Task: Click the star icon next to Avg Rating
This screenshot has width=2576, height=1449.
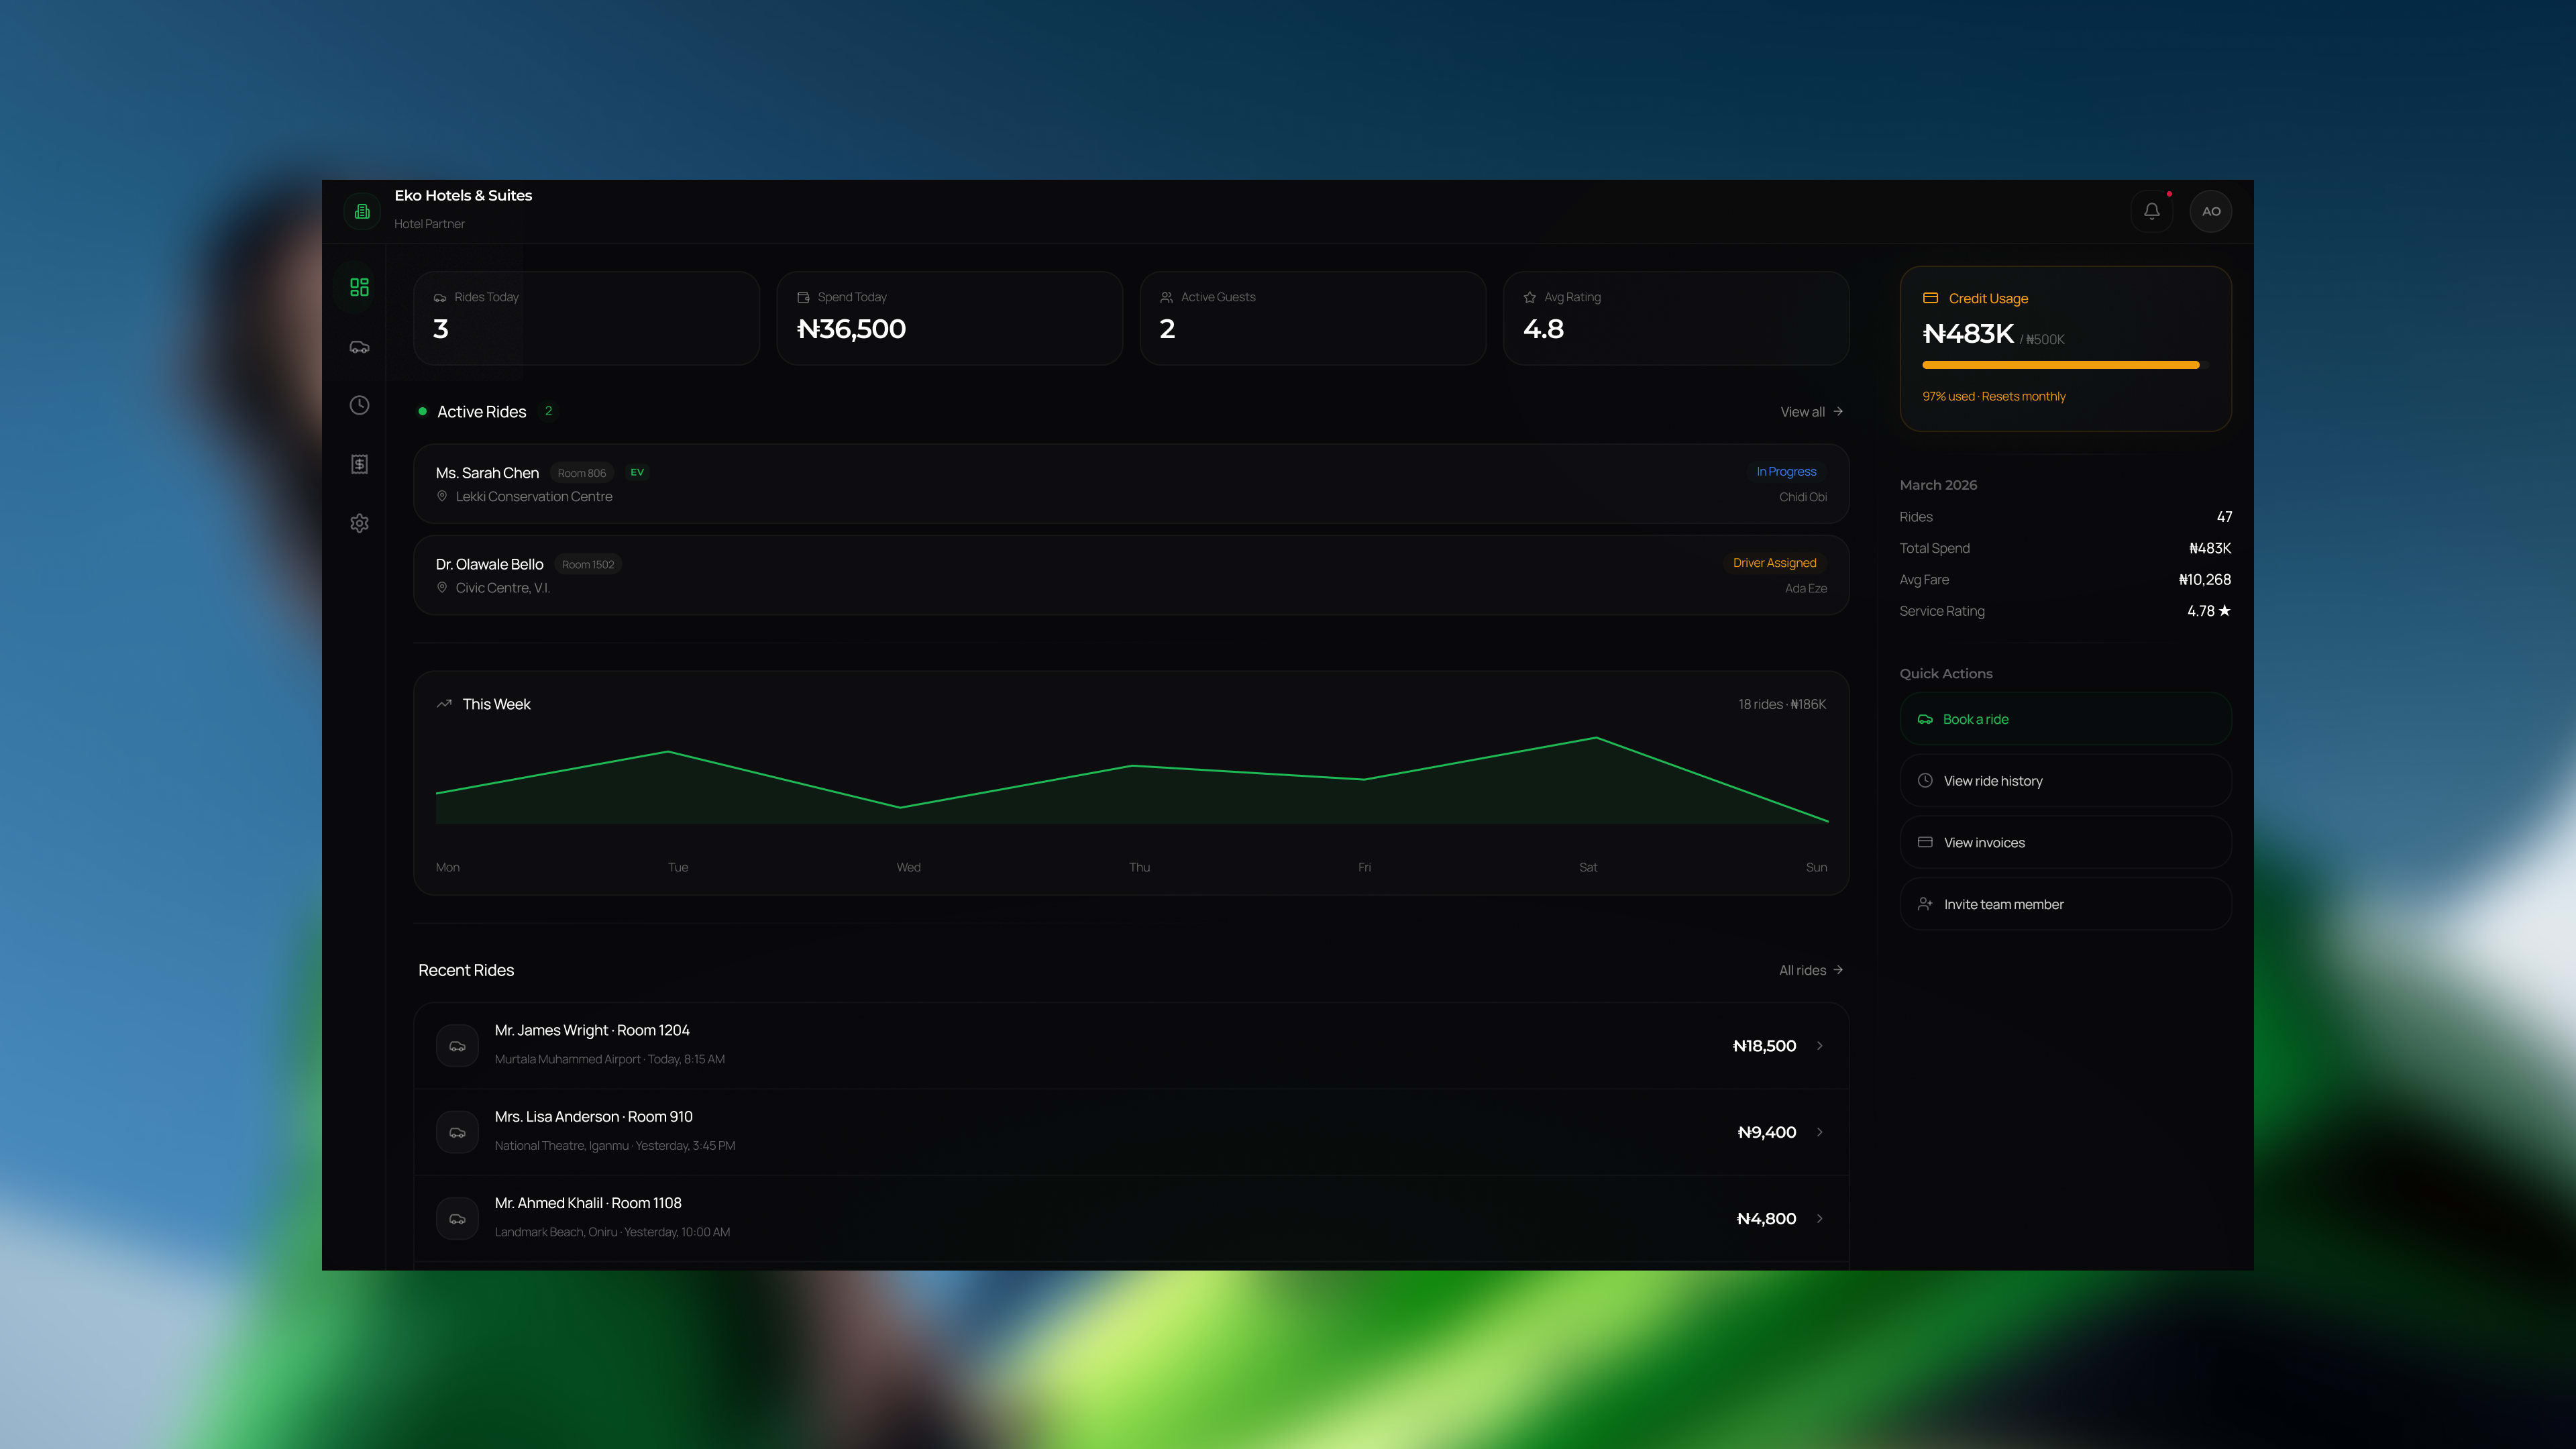Action: click(1529, 297)
